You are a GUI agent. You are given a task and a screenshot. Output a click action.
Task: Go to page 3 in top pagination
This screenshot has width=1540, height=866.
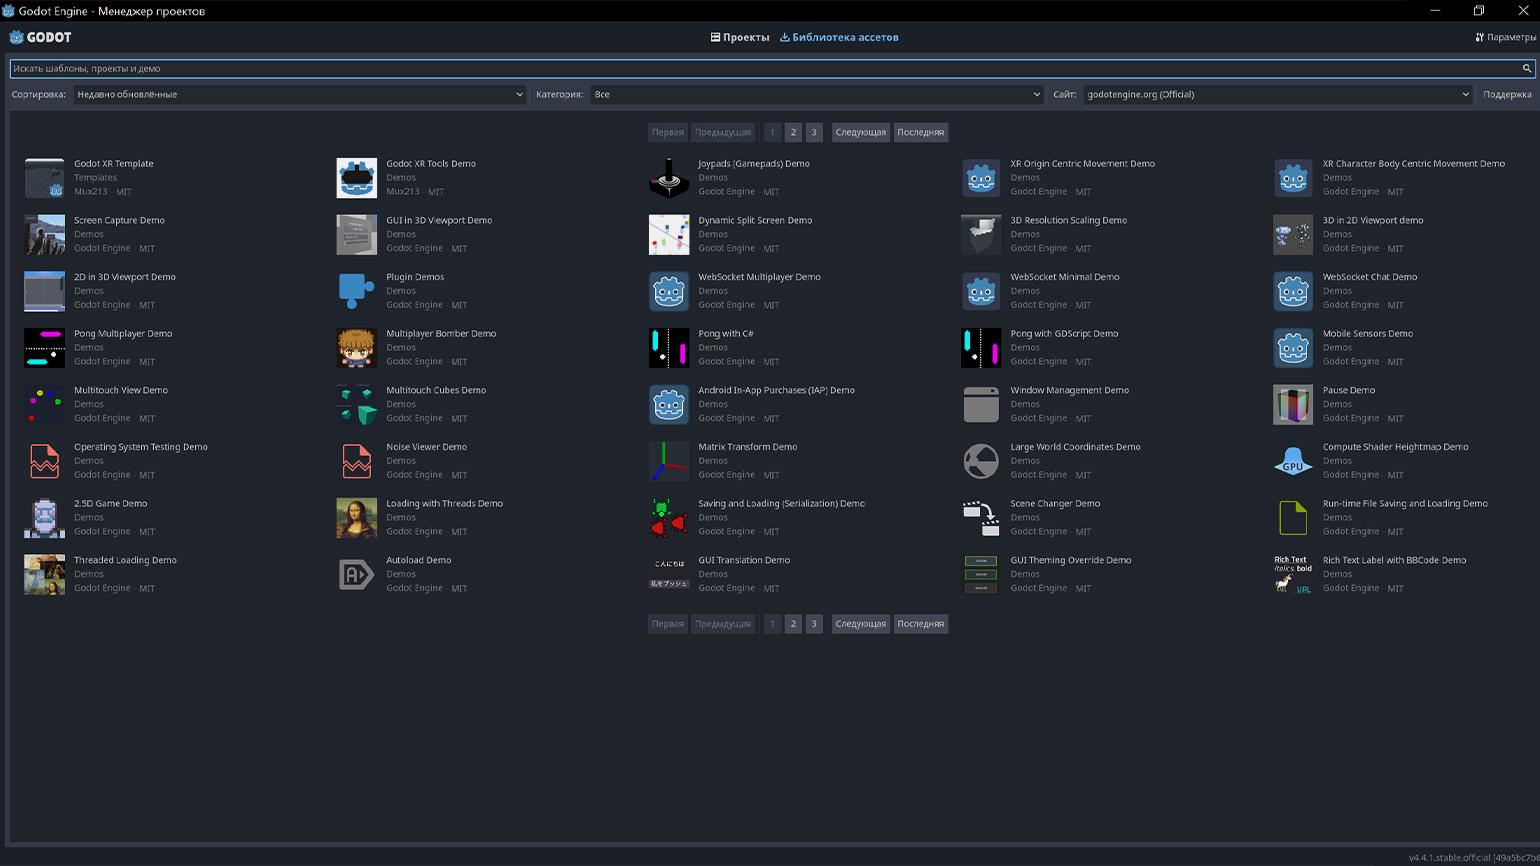point(814,132)
